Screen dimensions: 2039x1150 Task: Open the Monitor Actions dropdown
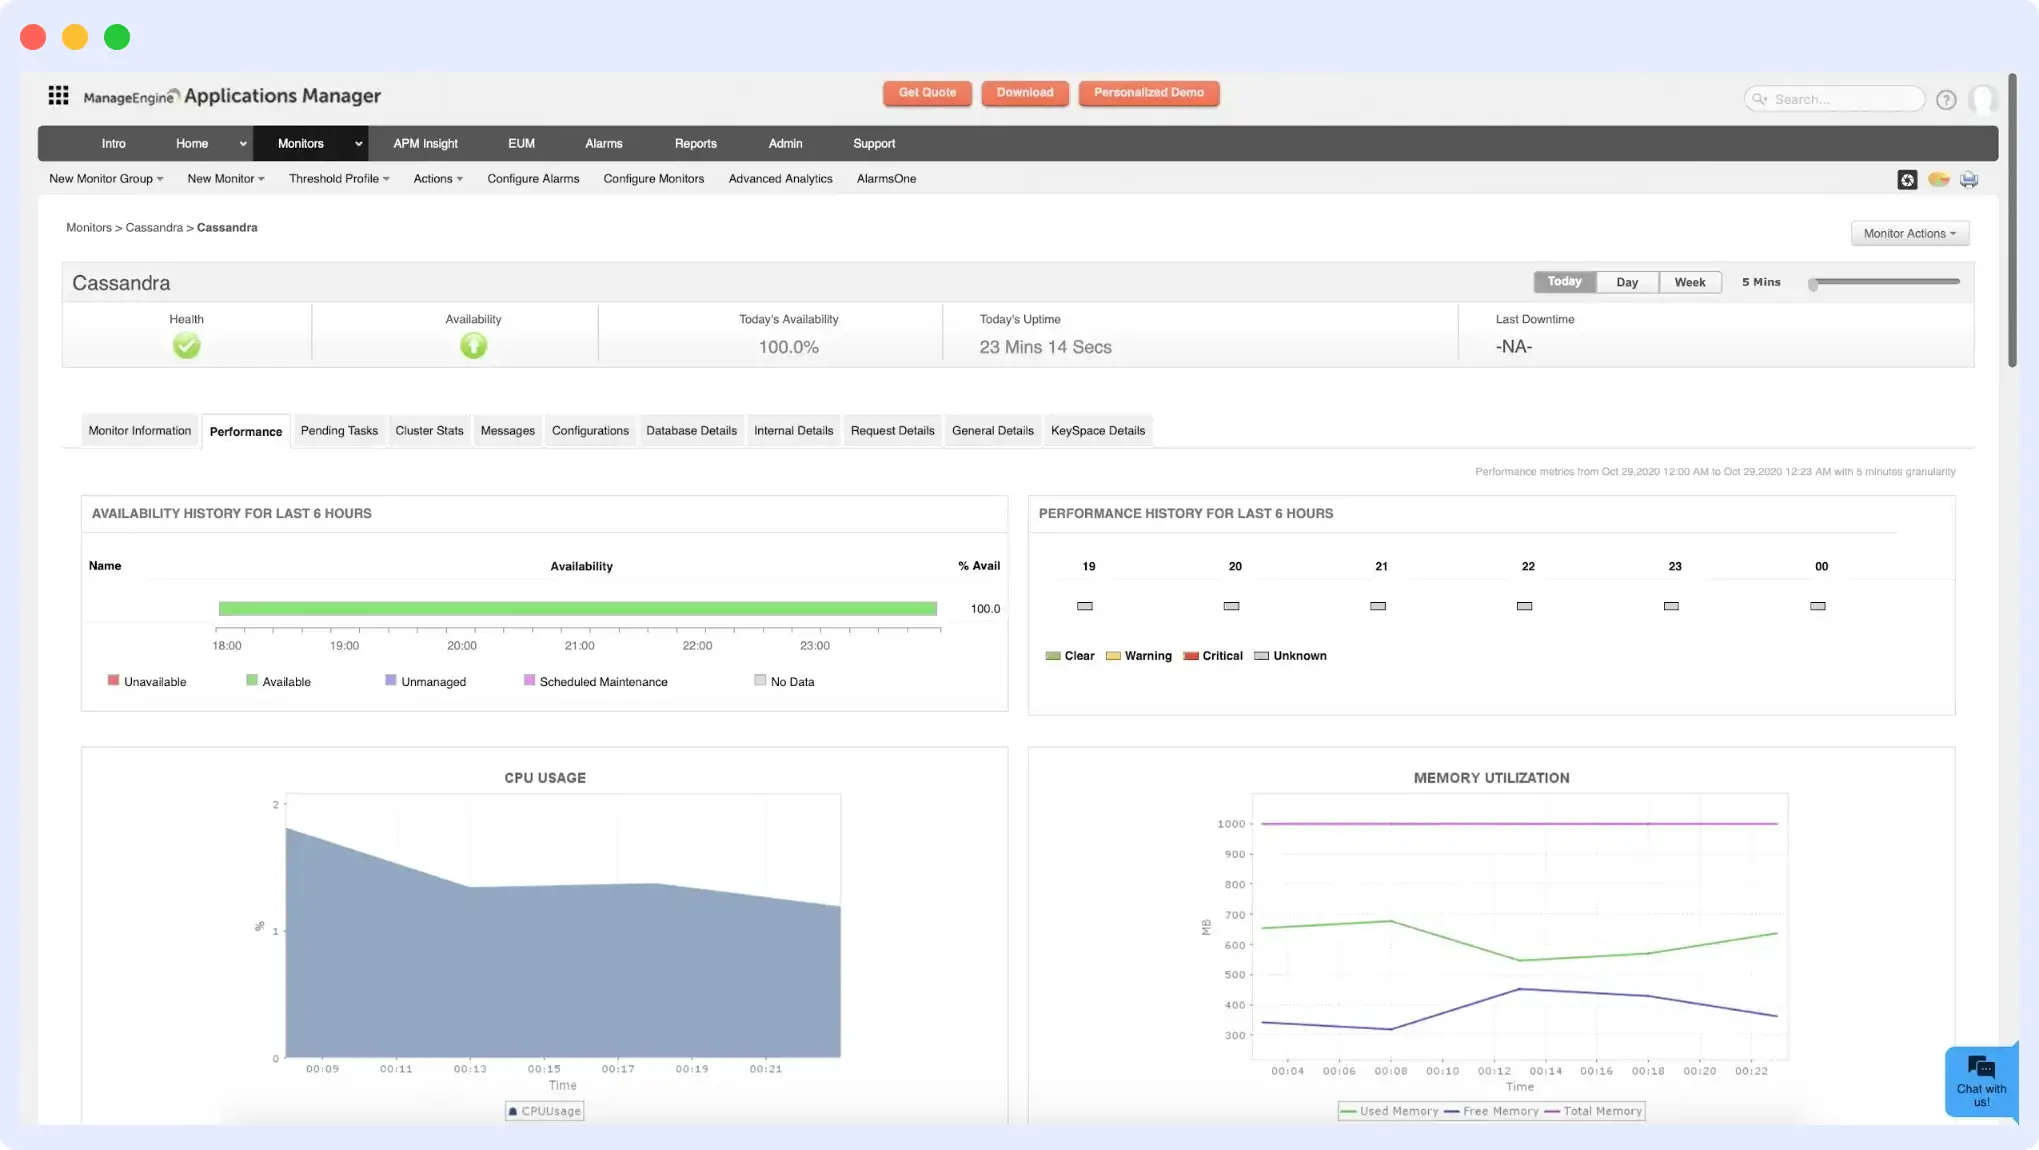tap(1909, 233)
